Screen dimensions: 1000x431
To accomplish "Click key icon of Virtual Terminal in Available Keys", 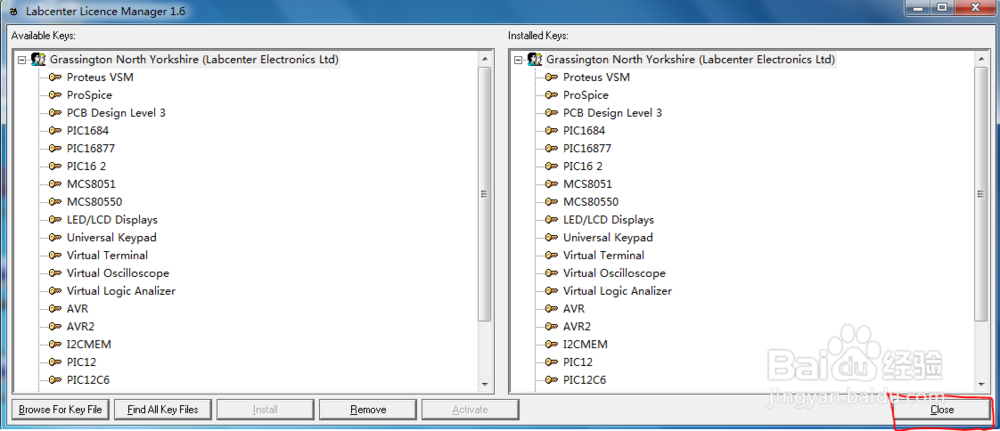I will [x=55, y=256].
